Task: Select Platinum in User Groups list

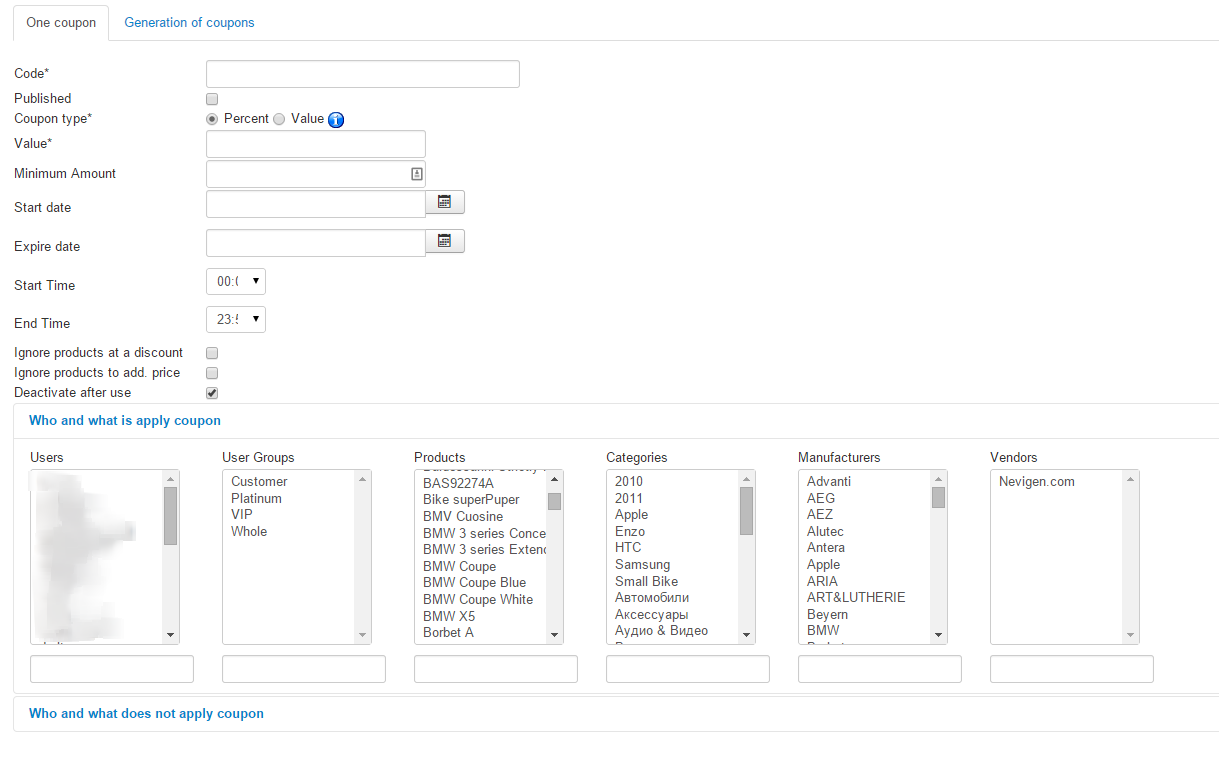Action: (256, 498)
